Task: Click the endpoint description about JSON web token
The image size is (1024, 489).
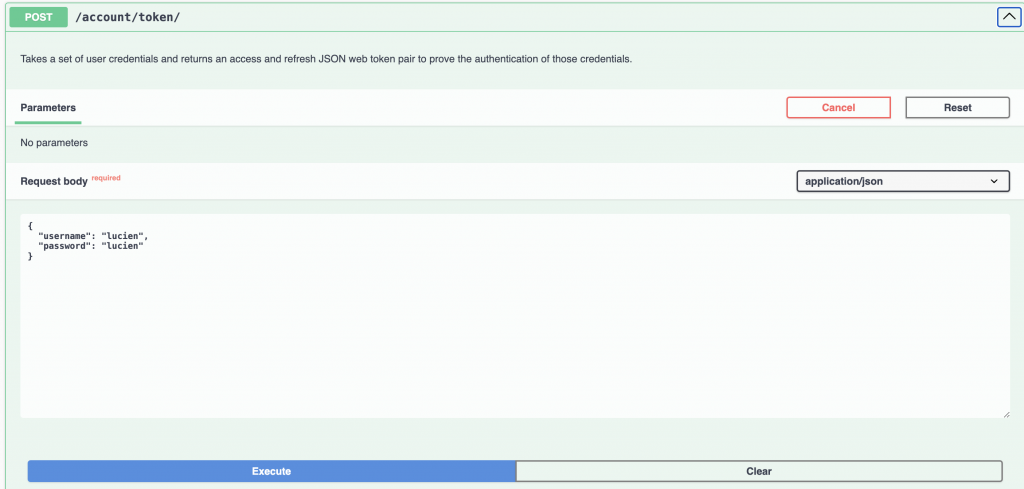Action: pyautogui.click(x=327, y=59)
